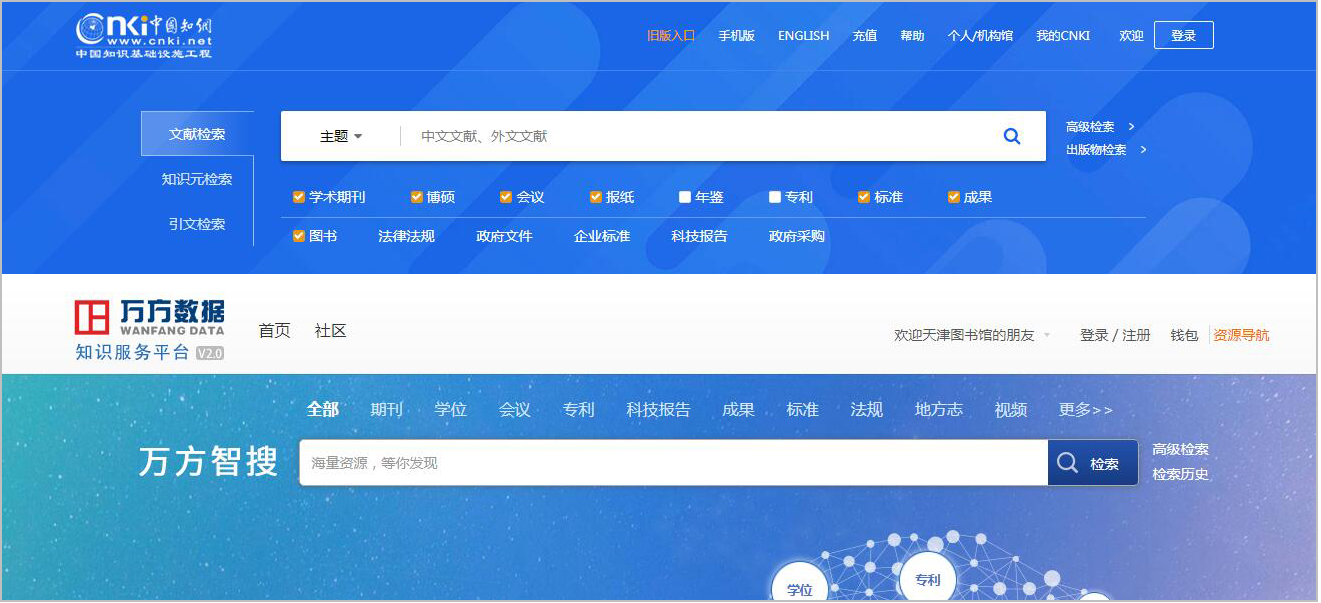
Task: Click the CNKI logo at top left
Action: [144, 37]
